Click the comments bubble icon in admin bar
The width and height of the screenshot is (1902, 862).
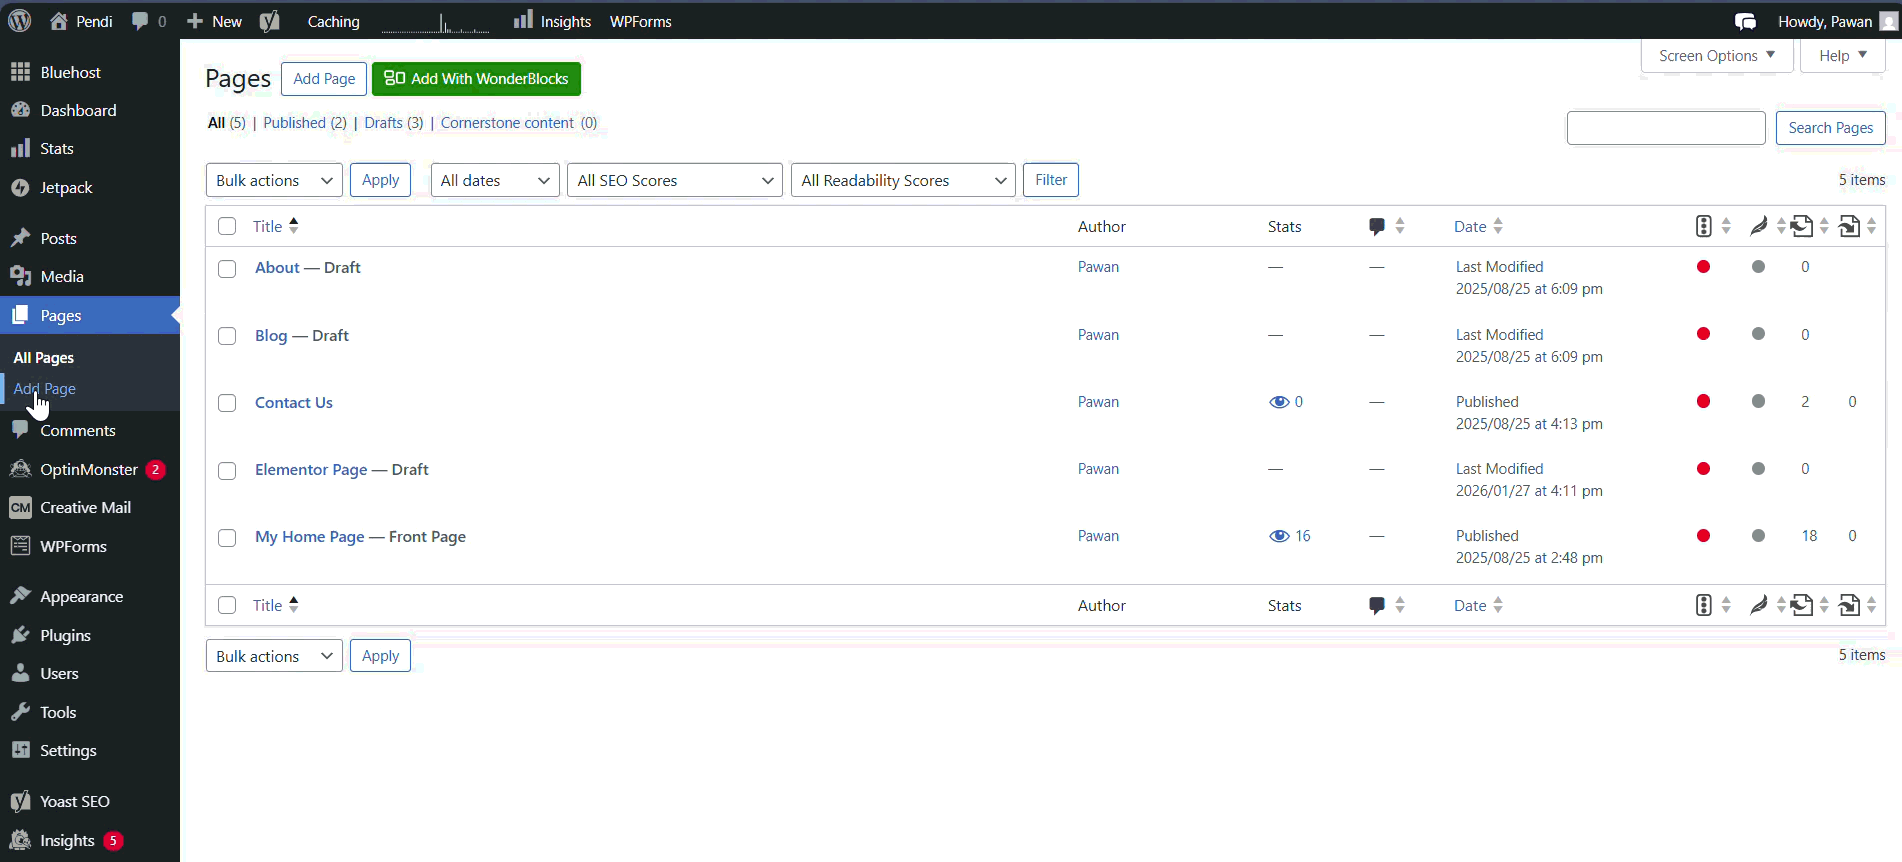[140, 21]
